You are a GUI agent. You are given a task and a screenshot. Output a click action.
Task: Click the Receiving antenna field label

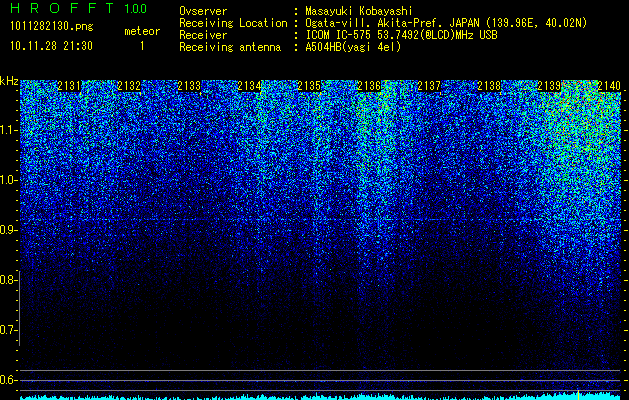click(230, 47)
